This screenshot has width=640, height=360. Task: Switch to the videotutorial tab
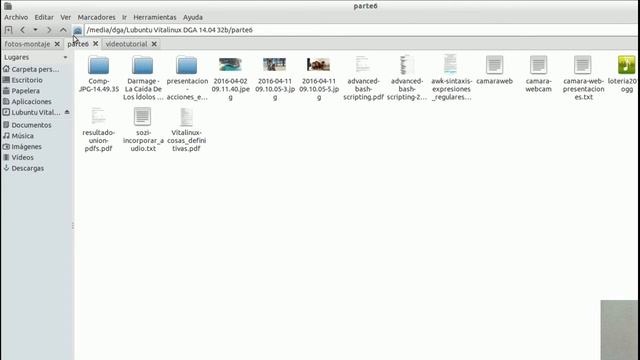126,44
